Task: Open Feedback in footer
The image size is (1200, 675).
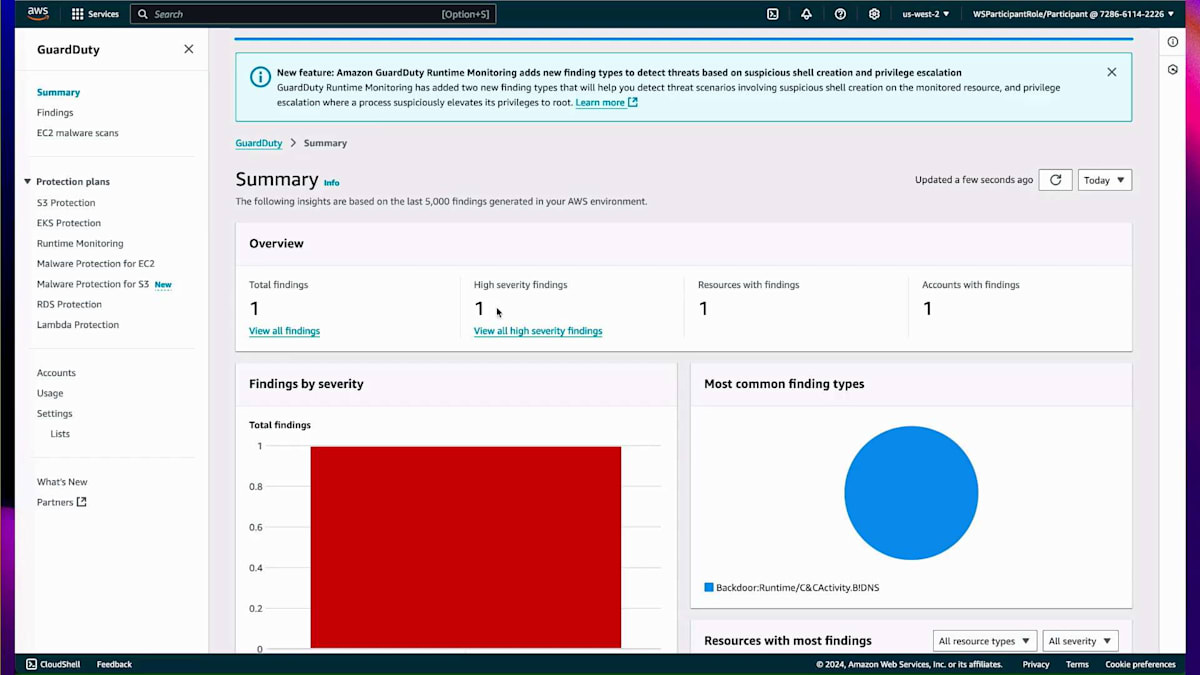Action: pos(114,664)
